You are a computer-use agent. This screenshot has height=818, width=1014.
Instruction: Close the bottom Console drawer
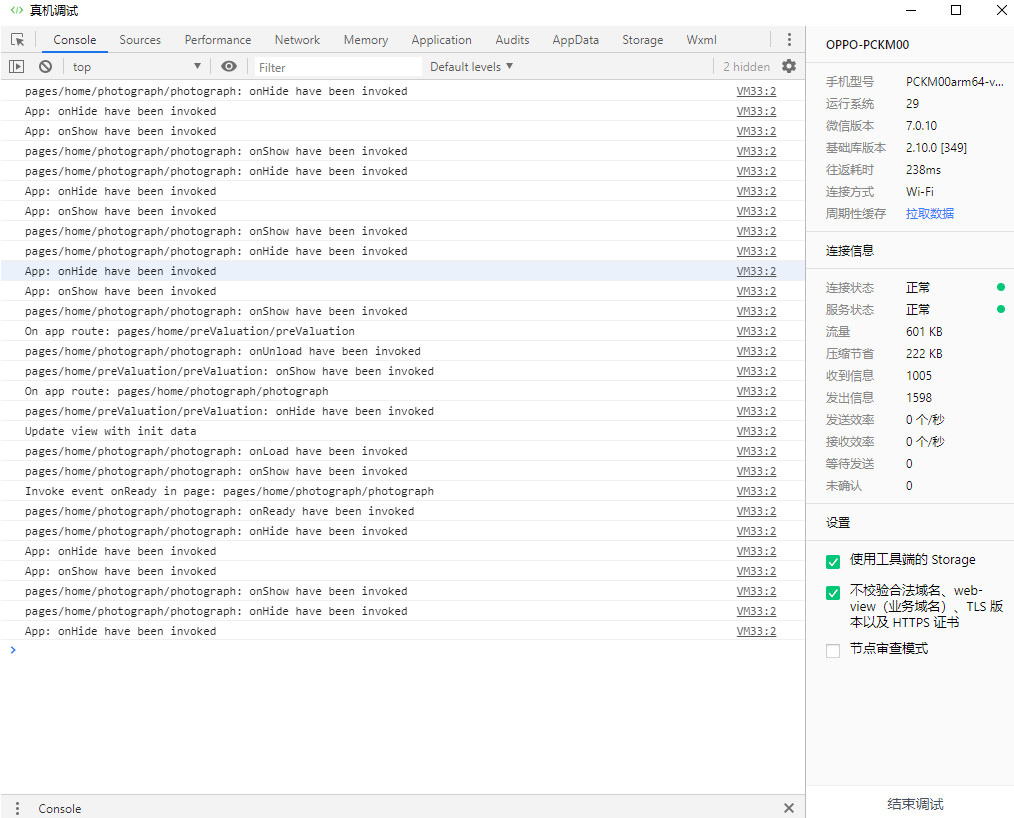tap(789, 808)
